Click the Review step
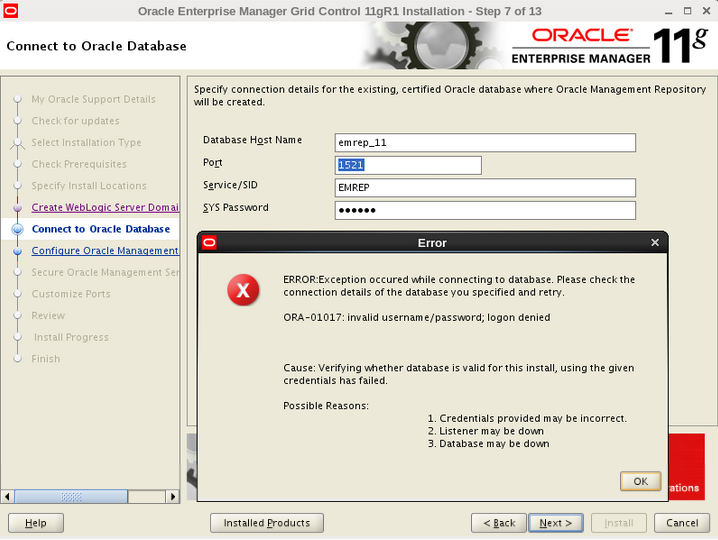This screenshot has height=540, width=718. [48, 316]
